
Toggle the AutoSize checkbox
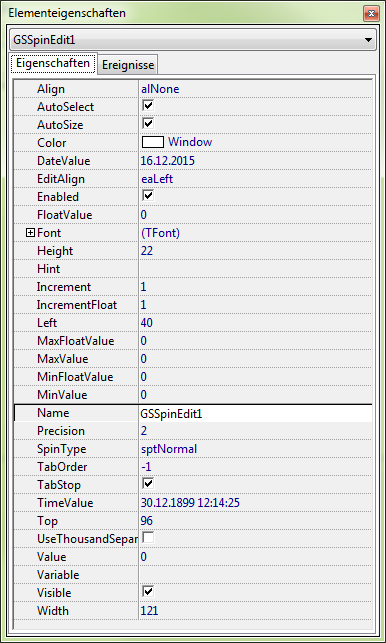pyautogui.click(x=148, y=125)
